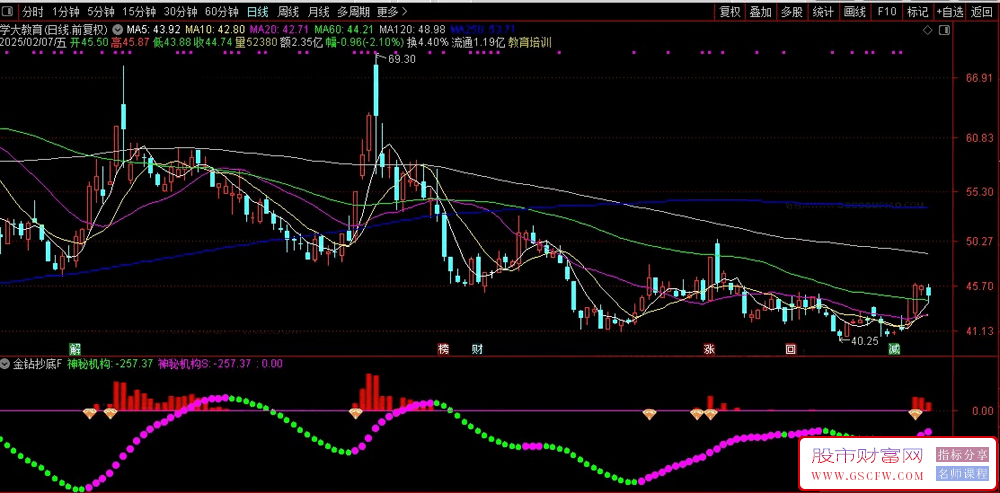Click the MA10: 42.80 label
The height and width of the screenshot is (493, 1000).
215,29
